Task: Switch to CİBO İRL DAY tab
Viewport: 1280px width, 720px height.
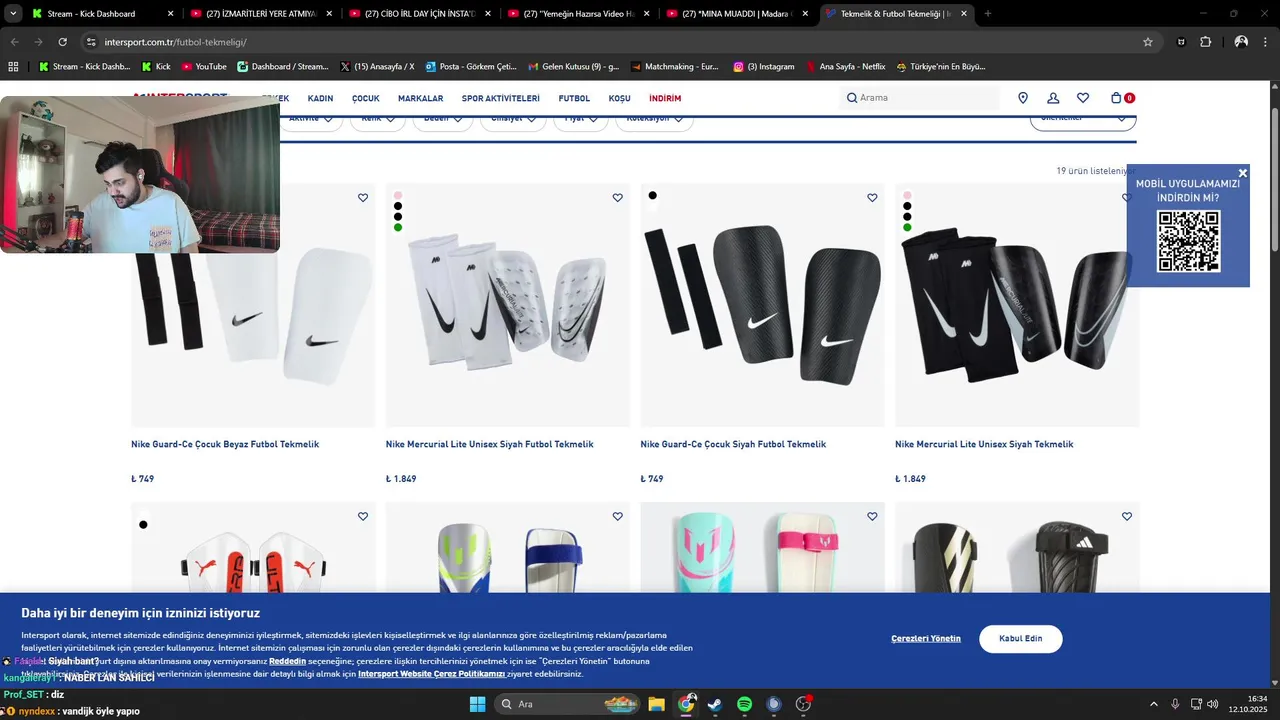Action: [x=420, y=14]
